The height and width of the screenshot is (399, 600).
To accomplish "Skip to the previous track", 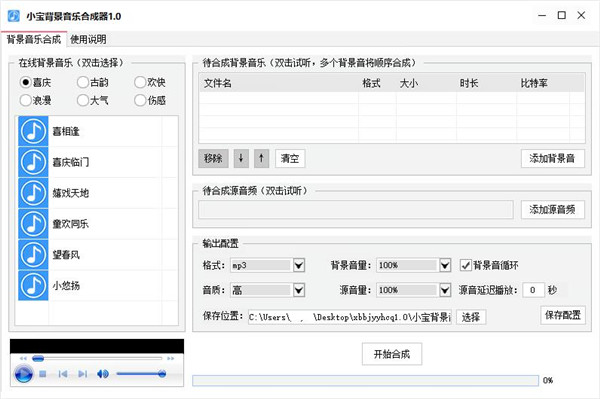I will click(x=63, y=374).
